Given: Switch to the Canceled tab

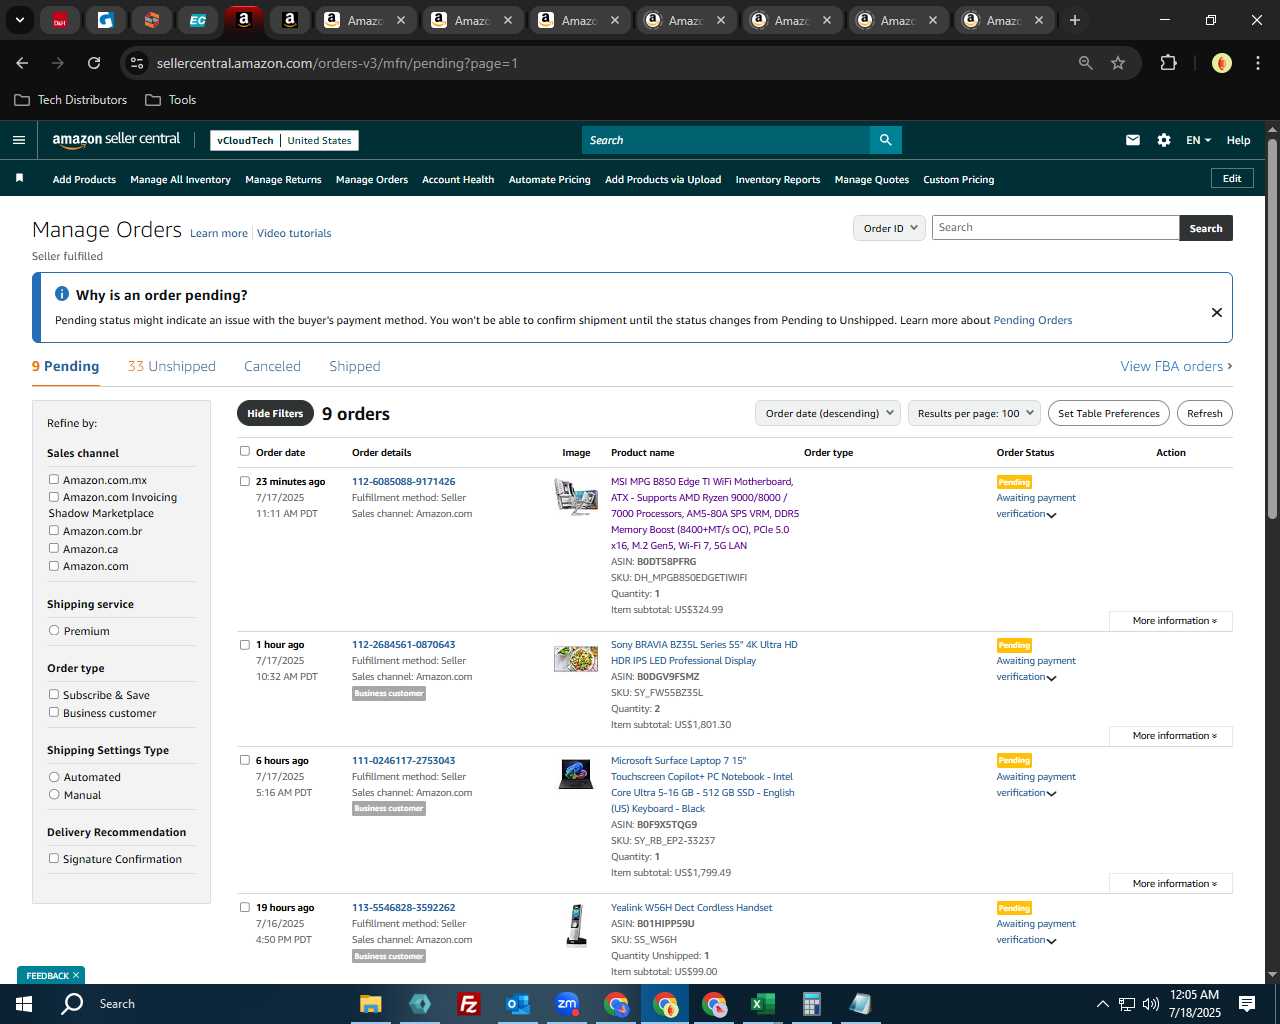Looking at the screenshot, I should pos(272,366).
